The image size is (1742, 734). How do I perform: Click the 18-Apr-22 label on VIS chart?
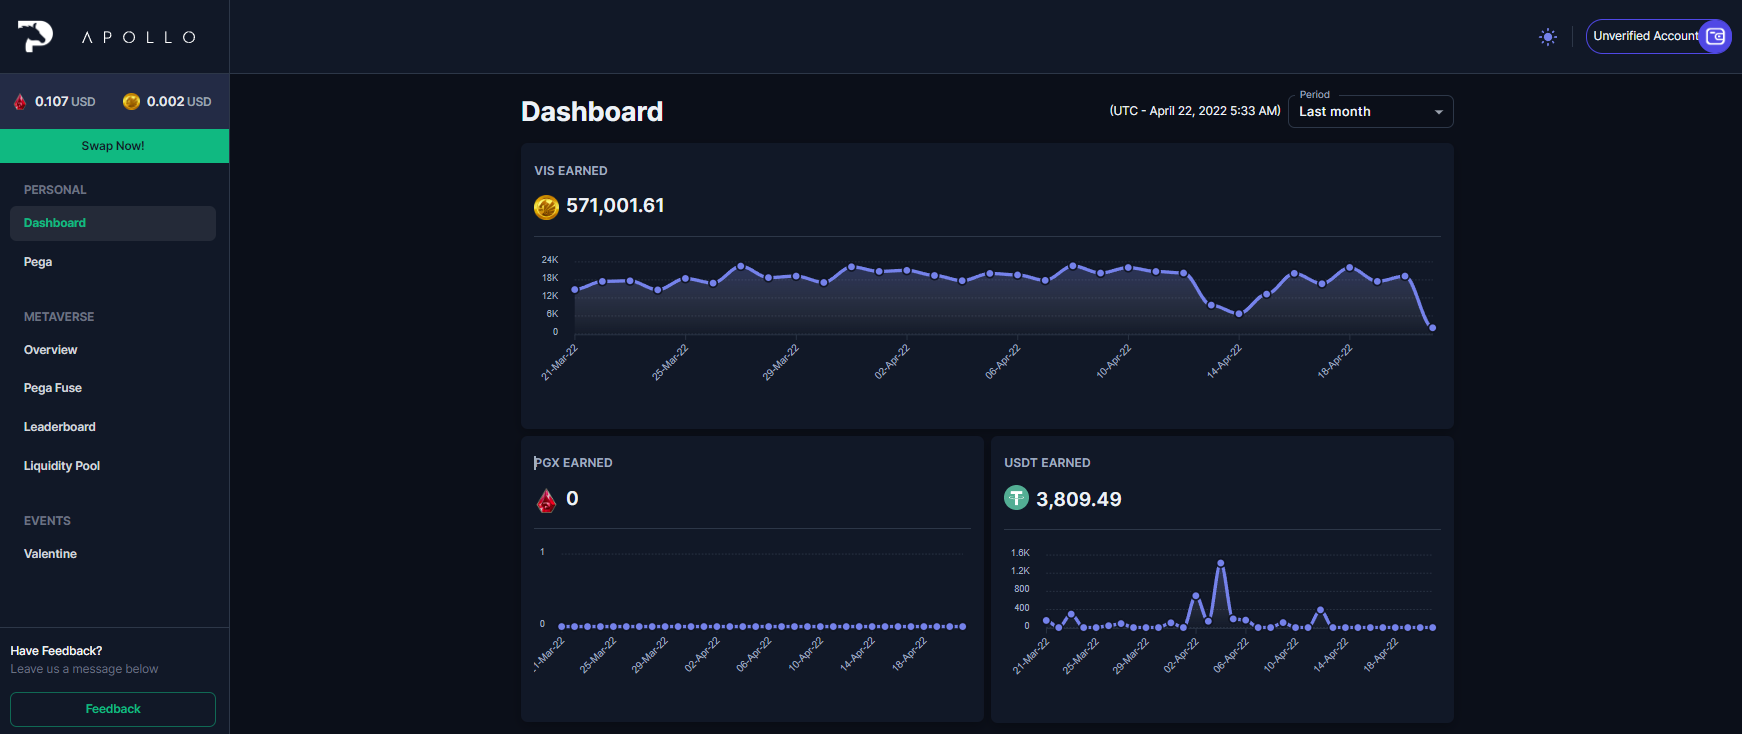click(1334, 361)
